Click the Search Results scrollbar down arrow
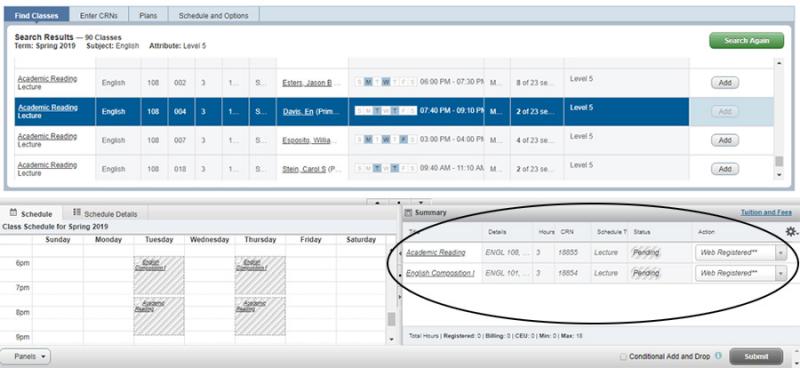This screenshot has width=800, height=368. (x=779, y=175)
